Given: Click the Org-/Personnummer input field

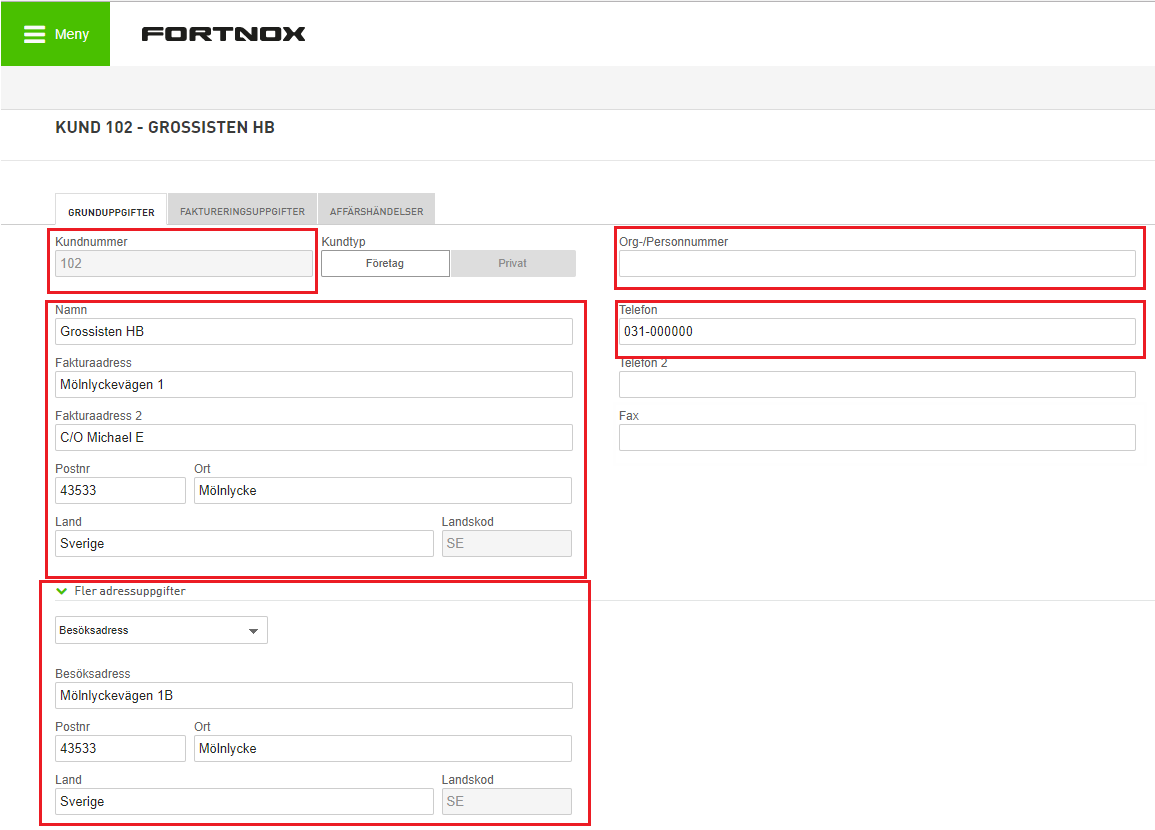Looking at the screenshot, I should [x=877, y=263].
